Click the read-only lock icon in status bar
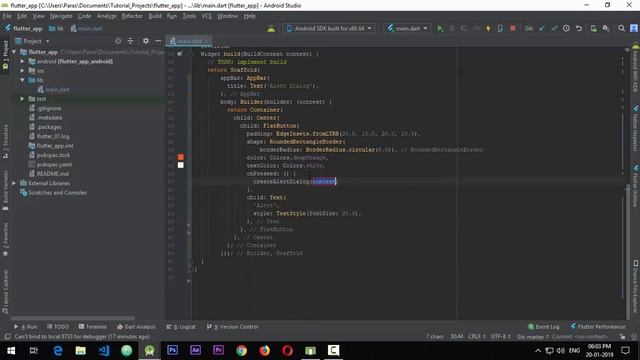The height and width of the screenshot is (360, 640). tap(622, 337)
